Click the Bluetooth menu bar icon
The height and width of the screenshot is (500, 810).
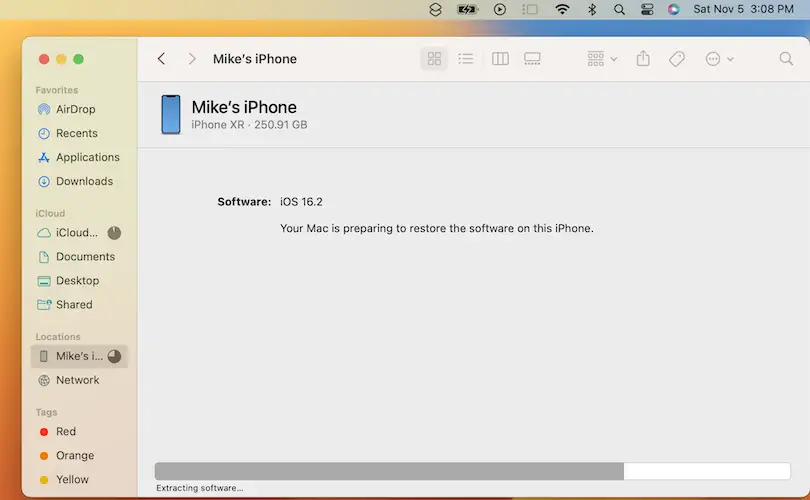(592, 9)
